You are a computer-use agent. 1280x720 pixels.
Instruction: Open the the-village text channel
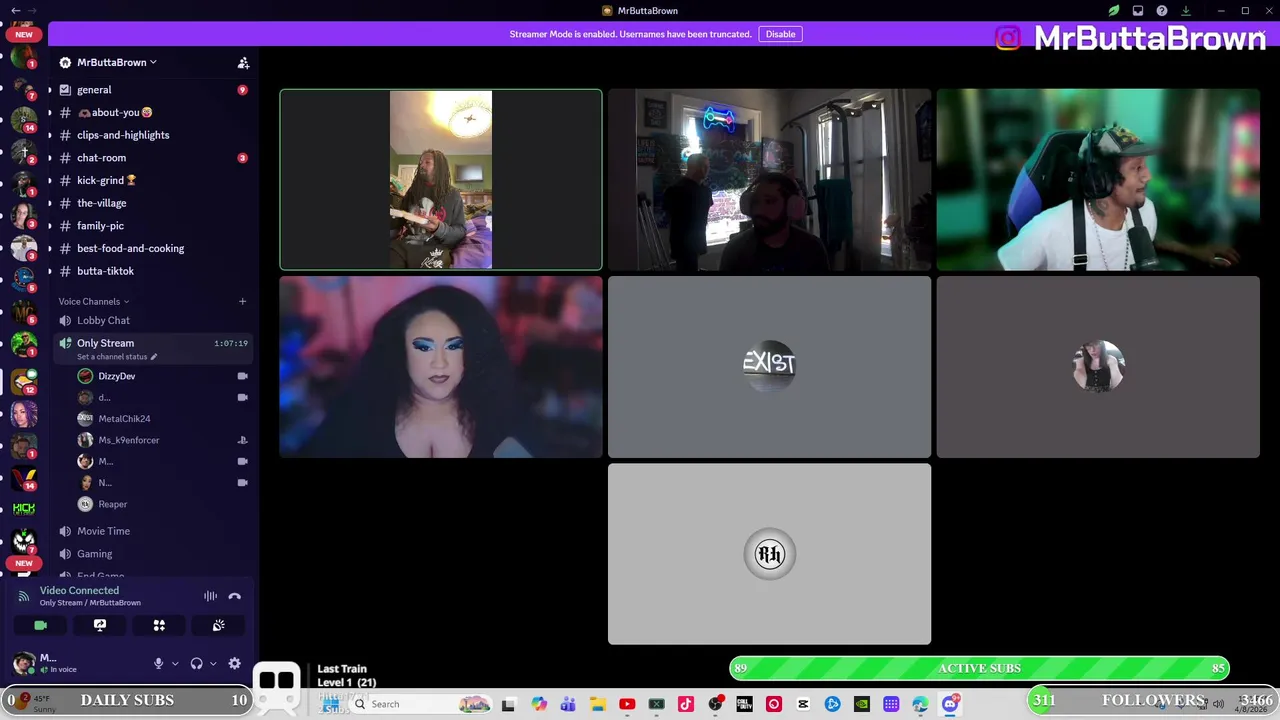coord(150,203)
